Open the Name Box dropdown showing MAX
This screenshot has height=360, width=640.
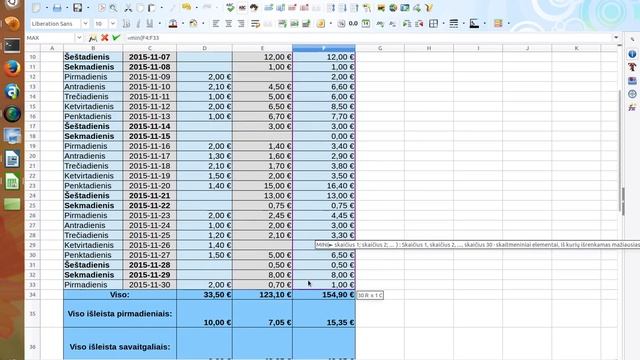(x=79, y=38)
